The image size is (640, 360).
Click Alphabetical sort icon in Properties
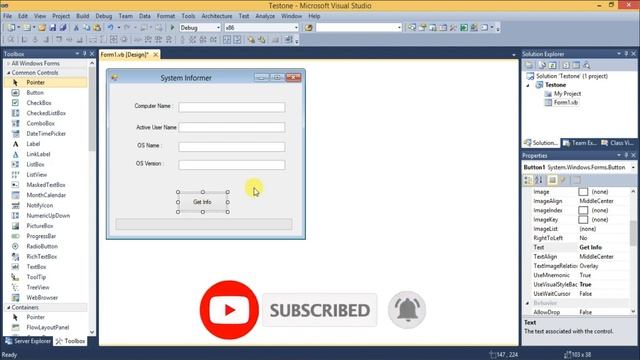539,180
